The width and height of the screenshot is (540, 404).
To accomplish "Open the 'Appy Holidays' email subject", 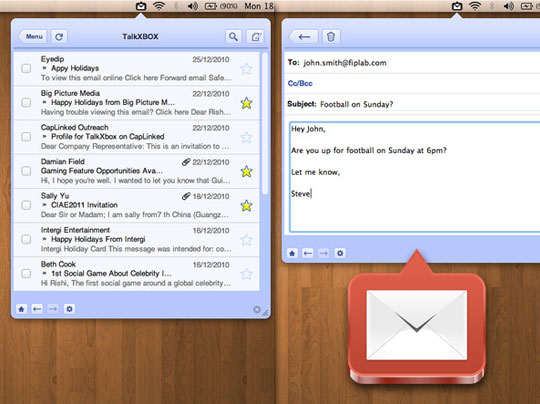I will point(75,68).
